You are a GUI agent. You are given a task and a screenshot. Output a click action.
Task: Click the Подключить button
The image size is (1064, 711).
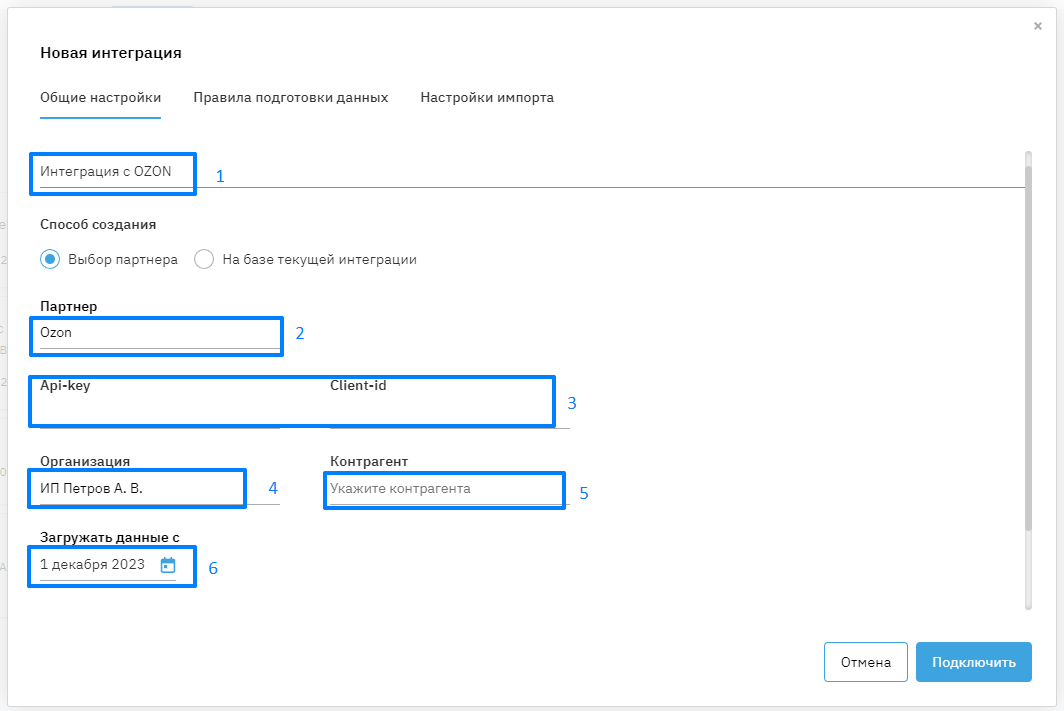tap(973, 662)
